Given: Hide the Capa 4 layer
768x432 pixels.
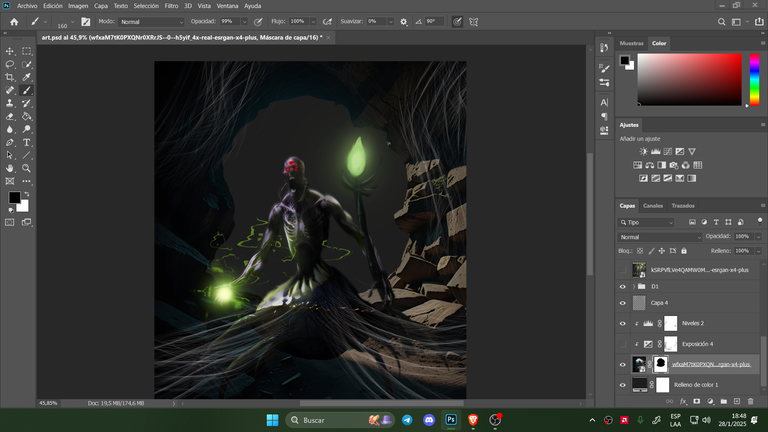Looking at the screenshot, I should (x=623, y=303).
